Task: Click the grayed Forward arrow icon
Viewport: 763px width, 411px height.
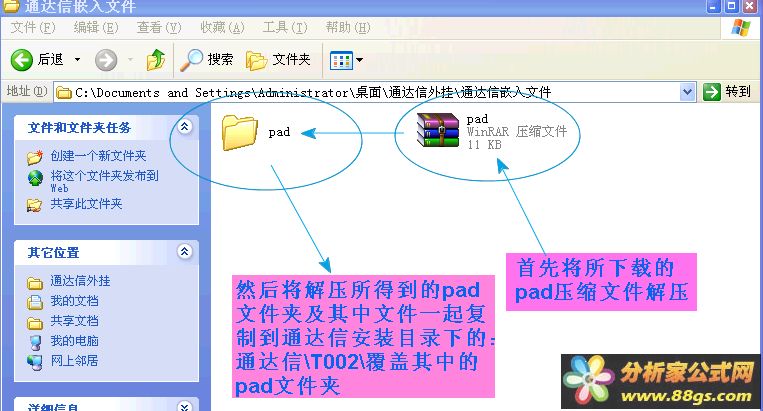Action: pos(106,60)
